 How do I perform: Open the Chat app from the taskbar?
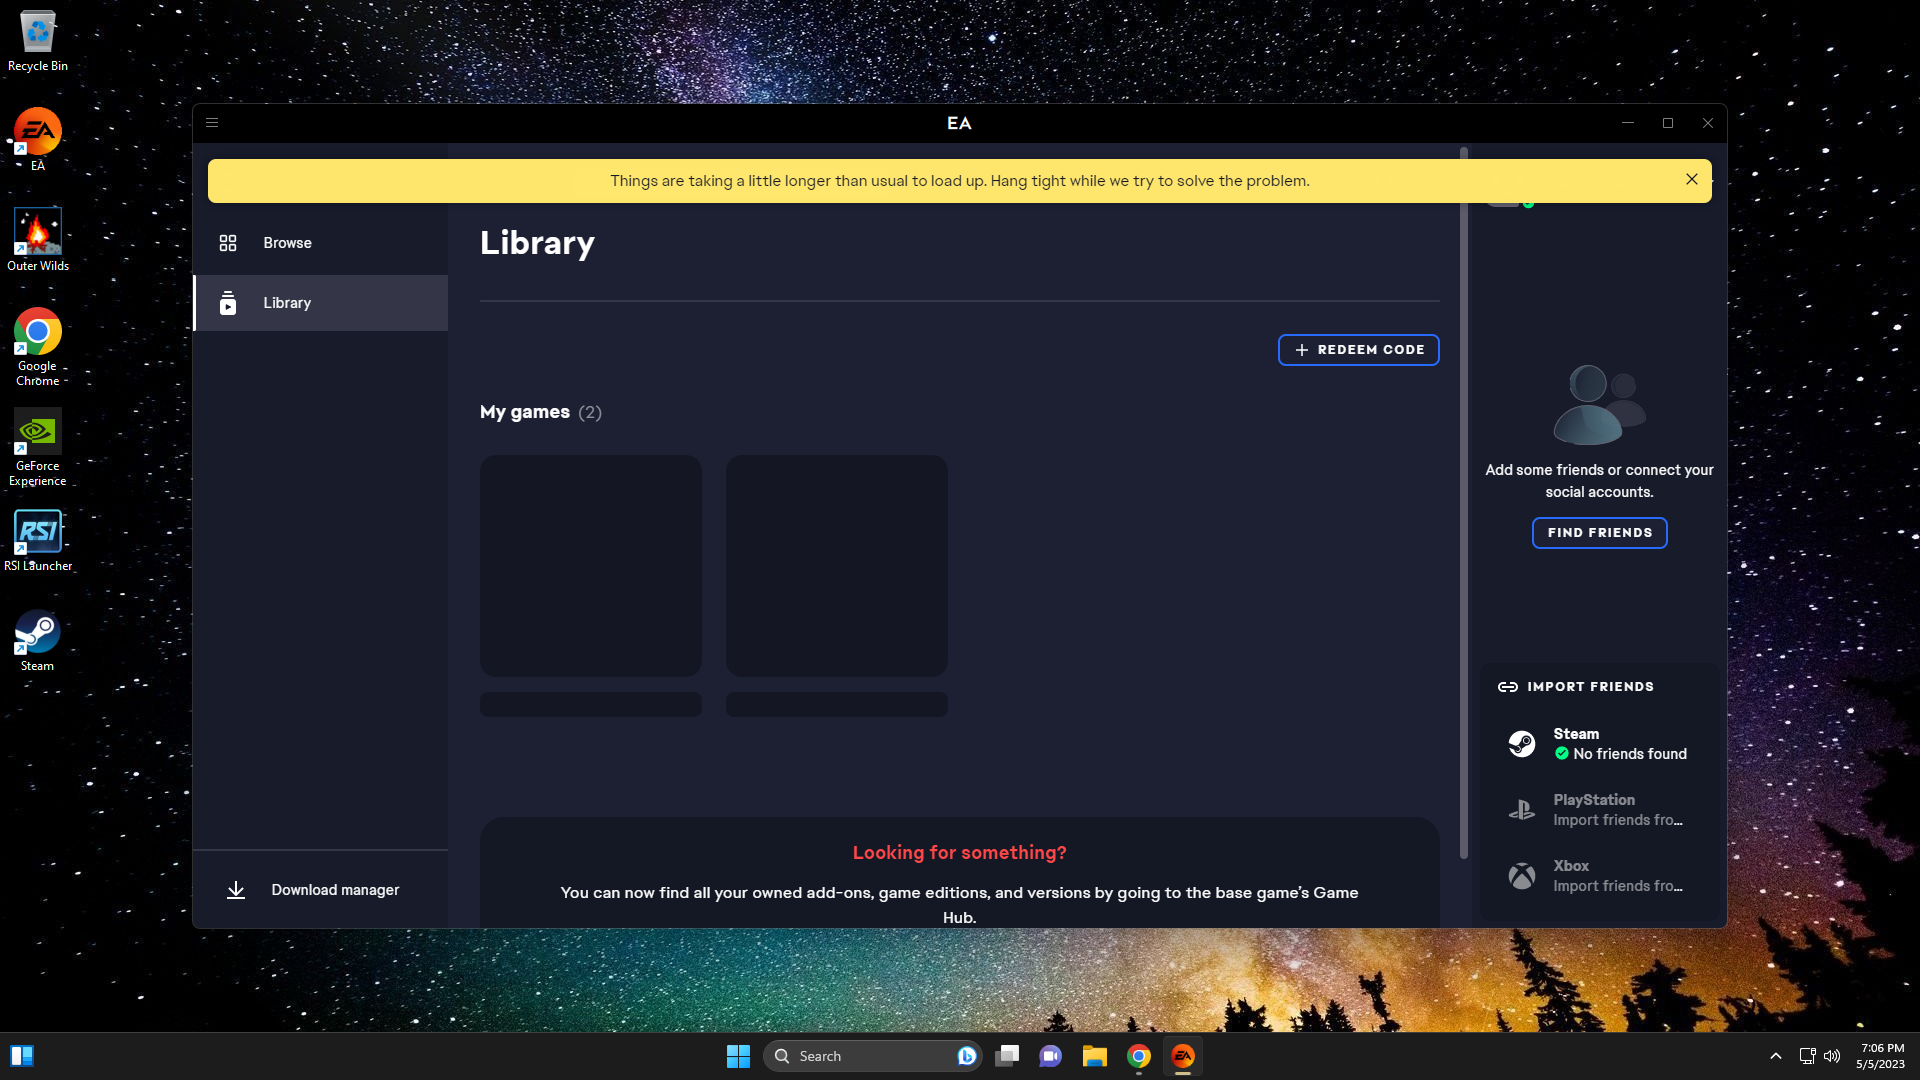(1050, 1056)
